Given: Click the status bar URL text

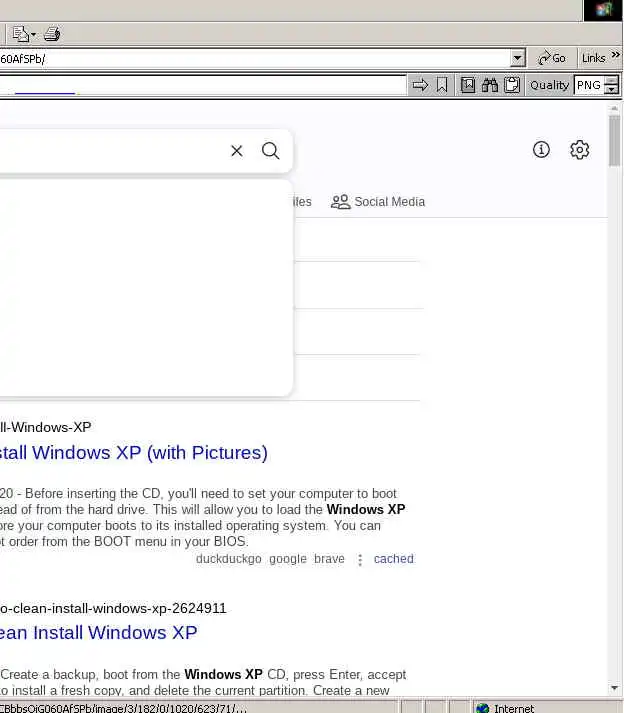Looking at the screenshot, I should tap(123, 708).
